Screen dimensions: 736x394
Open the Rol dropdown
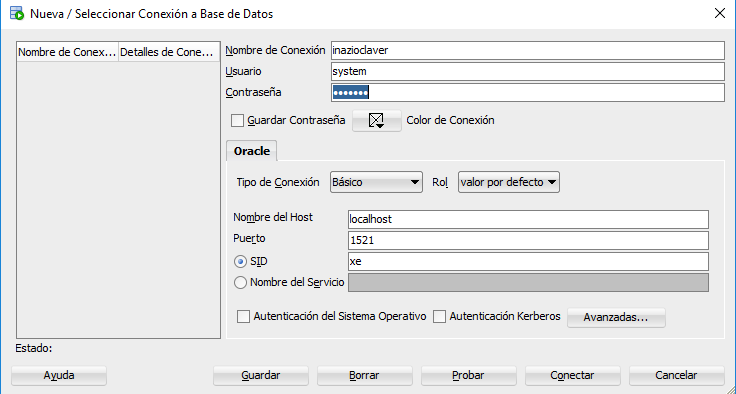coord(509,182)
